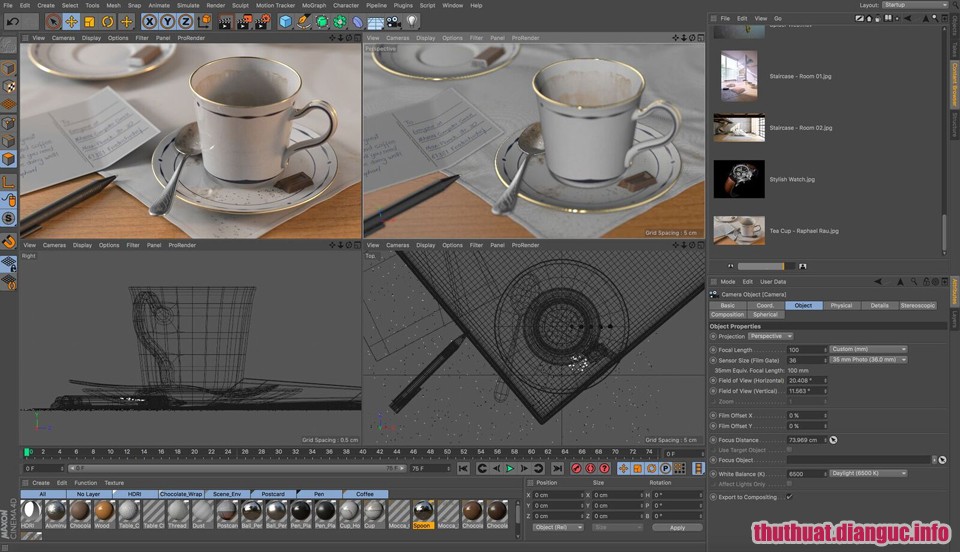The image size is (960, 552).
Task: Click the Apply button
Action: pos(677,528)
